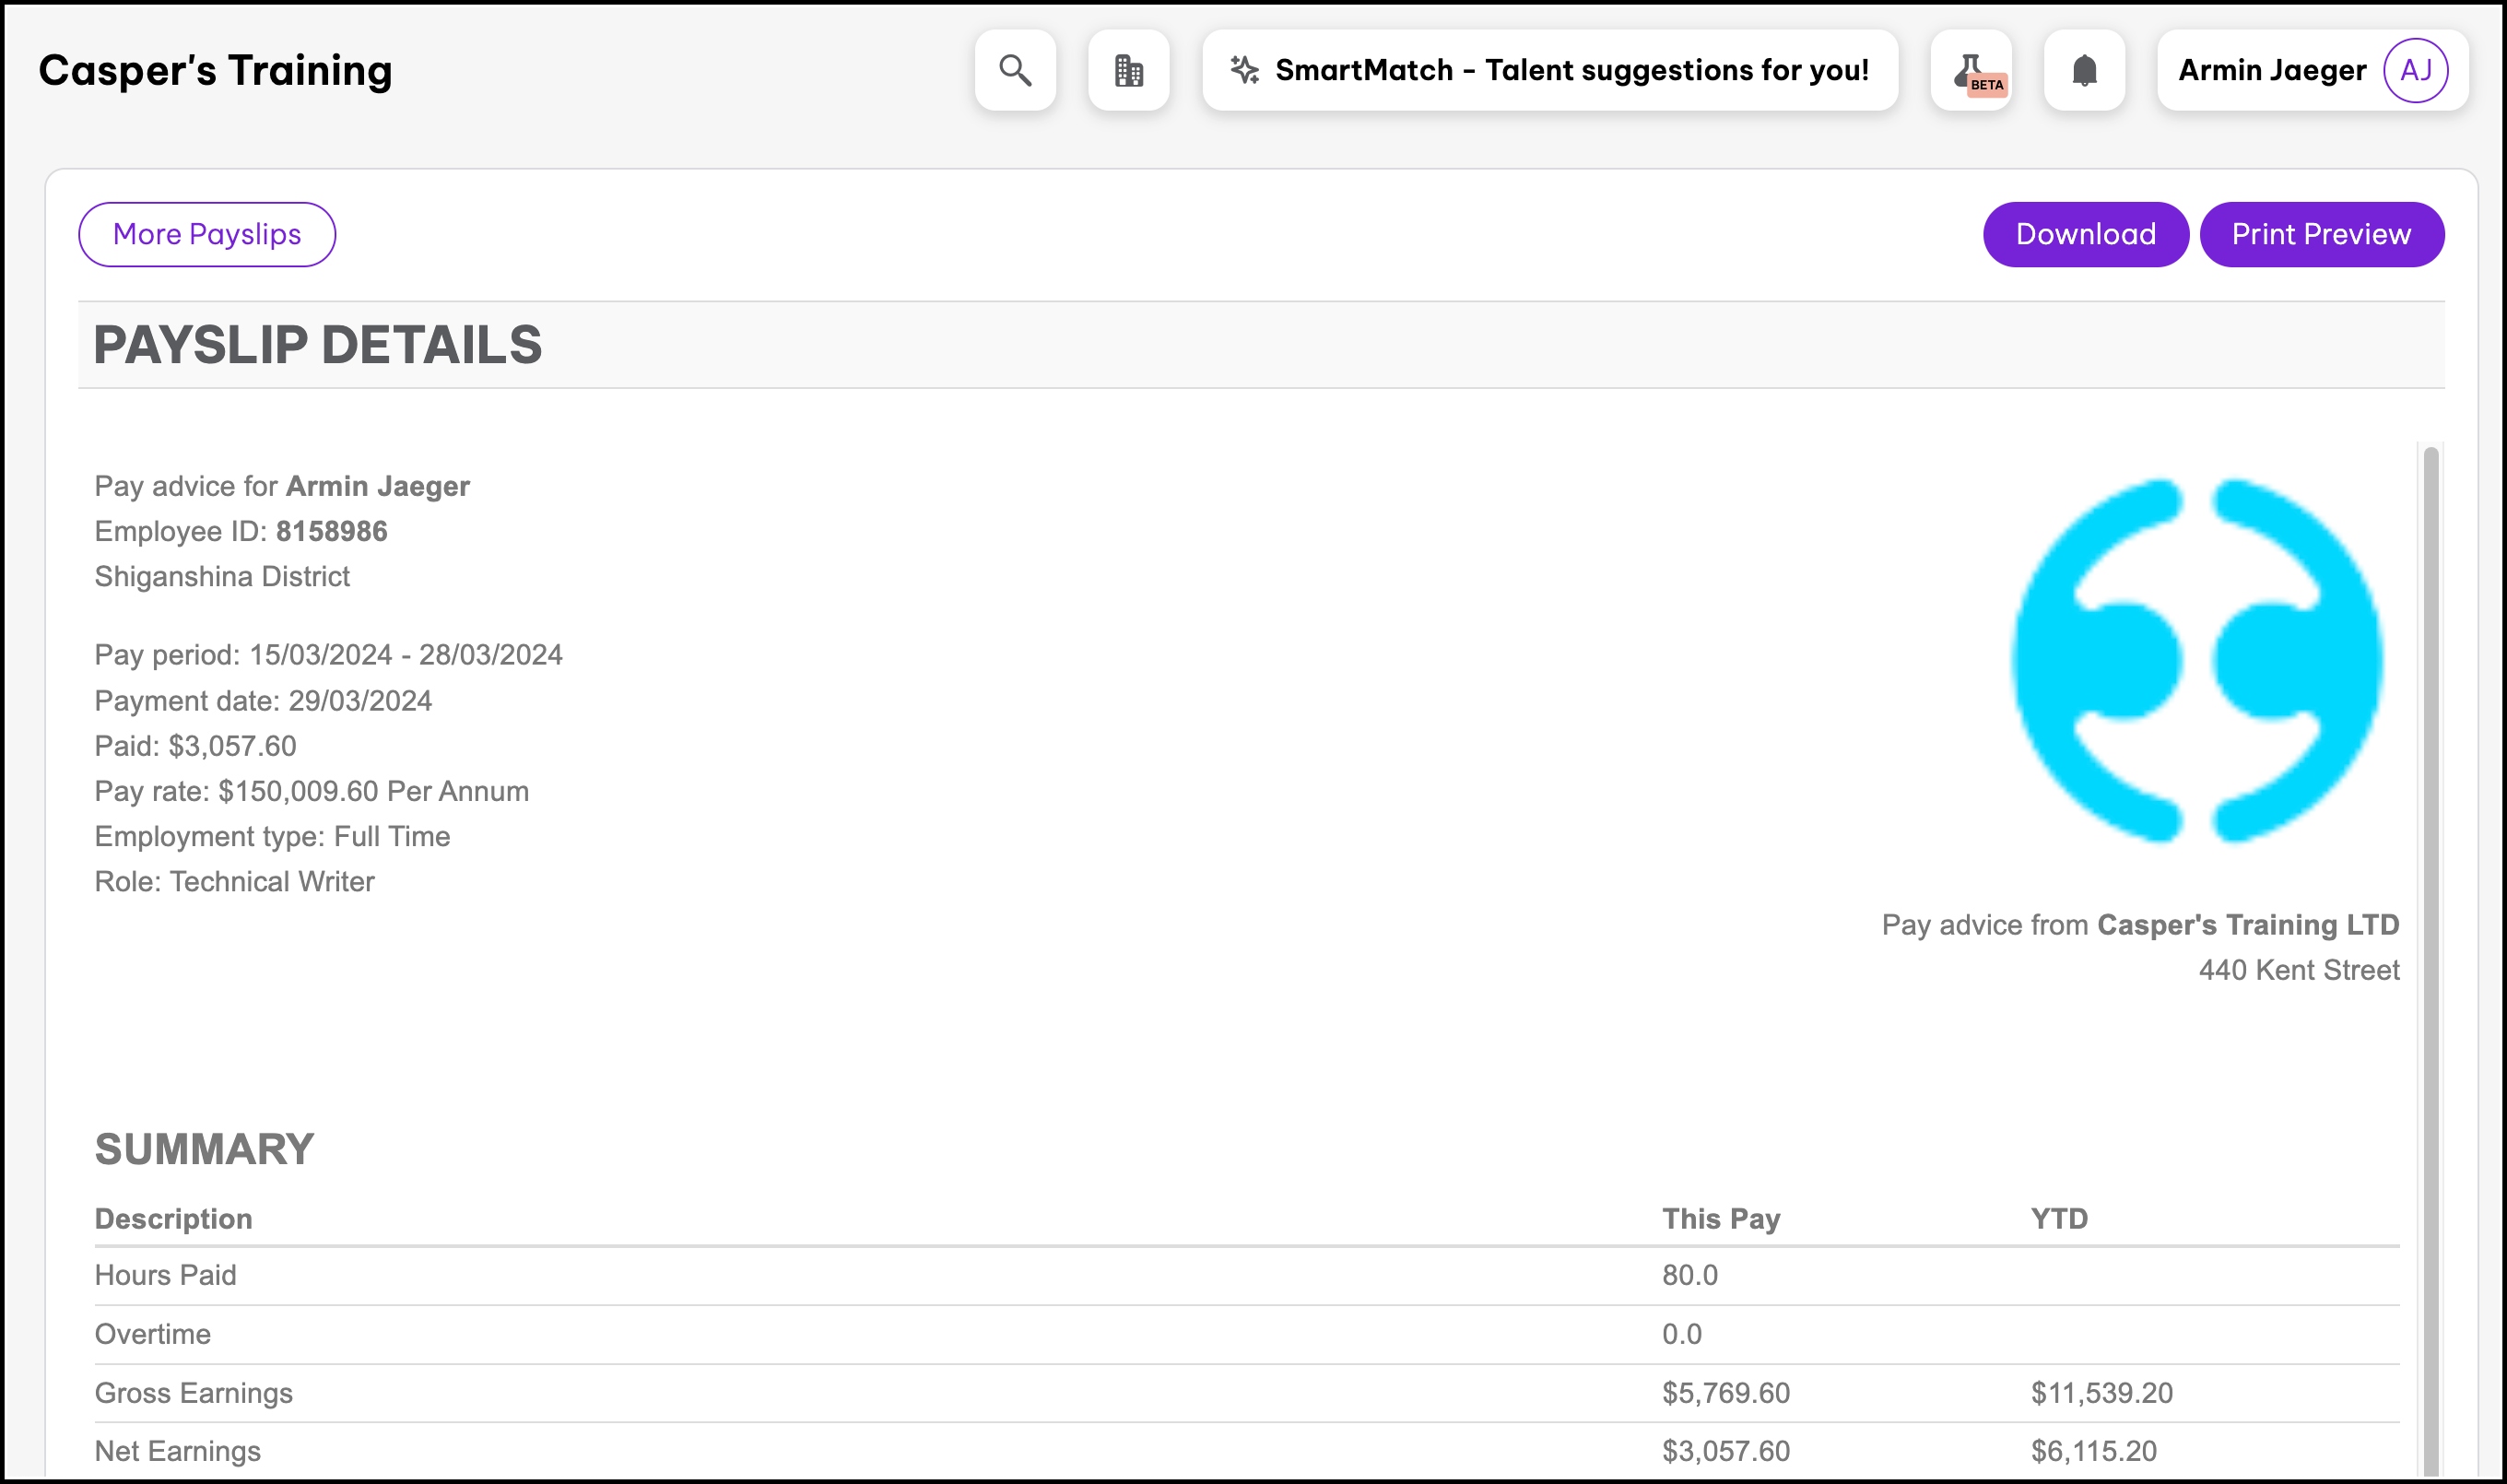The image size is (2507, 1484).
Task: Click the search magnifier icon
Action: coord(1015,70)
